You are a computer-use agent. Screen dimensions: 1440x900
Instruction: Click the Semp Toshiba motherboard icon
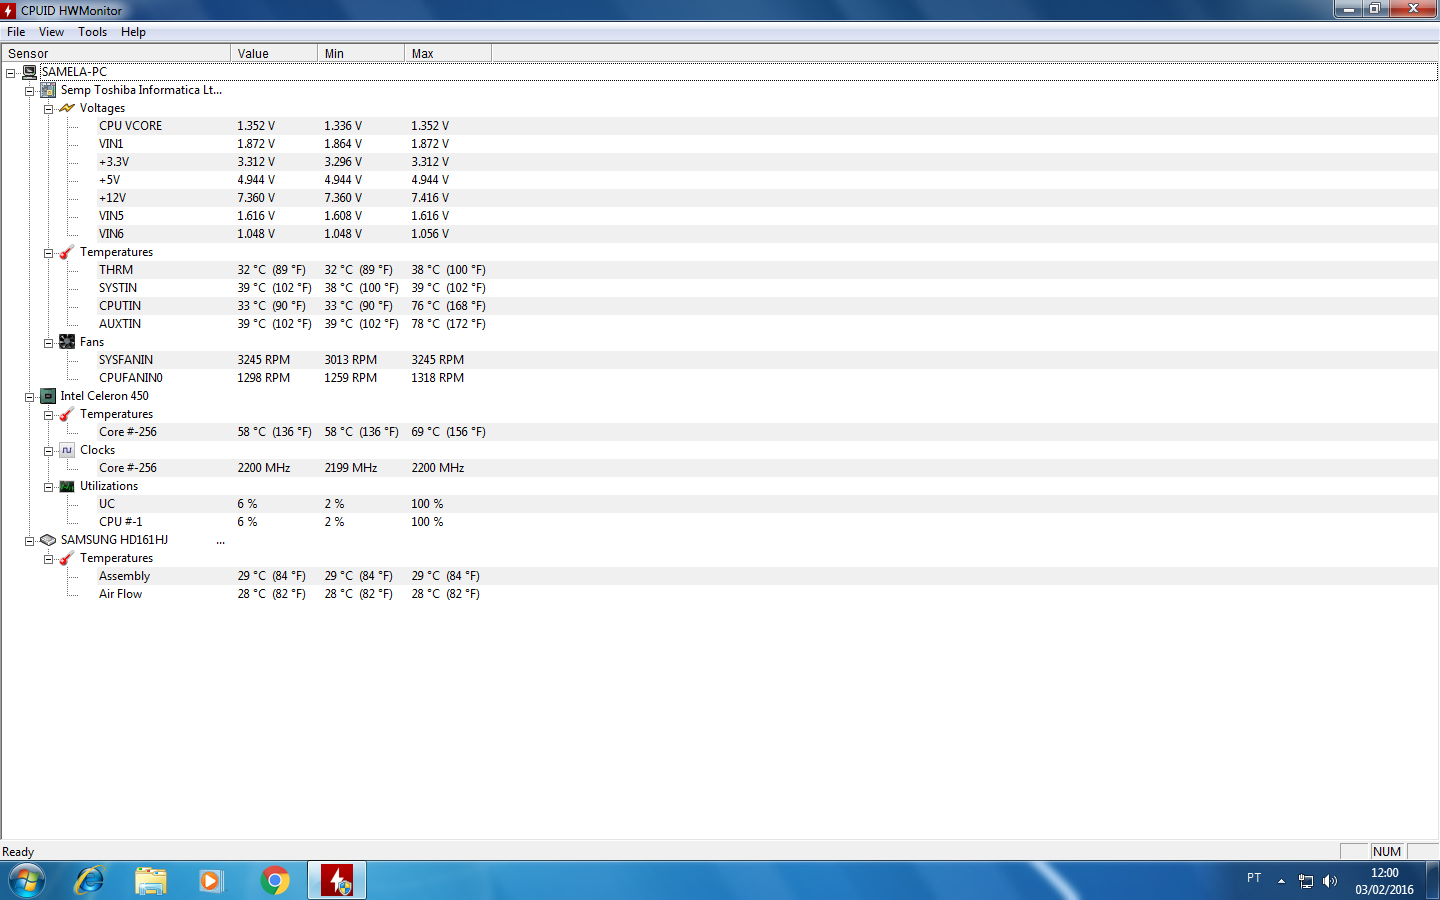point(48,90)
